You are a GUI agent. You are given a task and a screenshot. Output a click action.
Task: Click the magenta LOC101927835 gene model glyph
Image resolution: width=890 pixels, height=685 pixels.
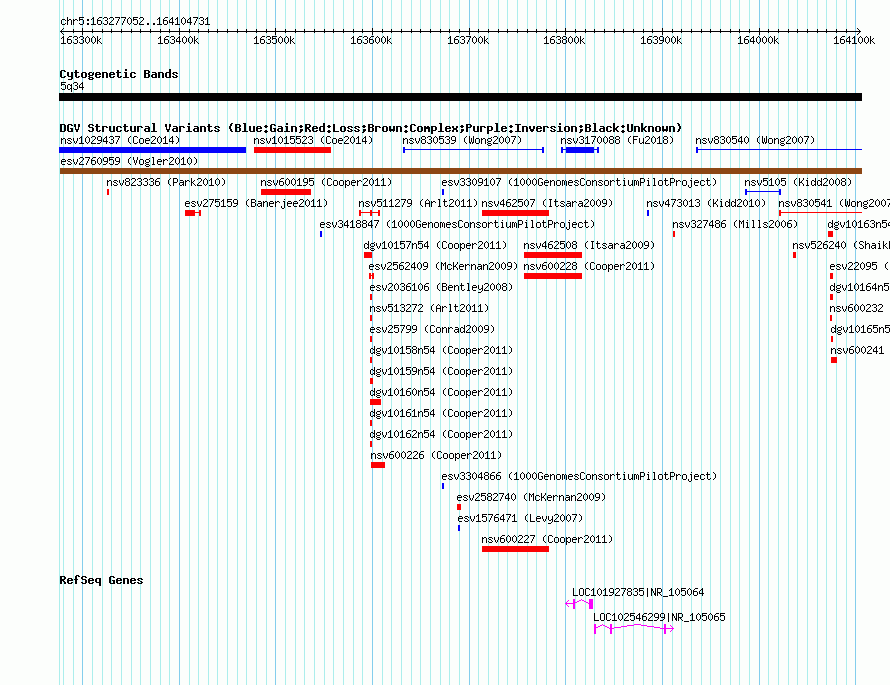tap(580, 604)
